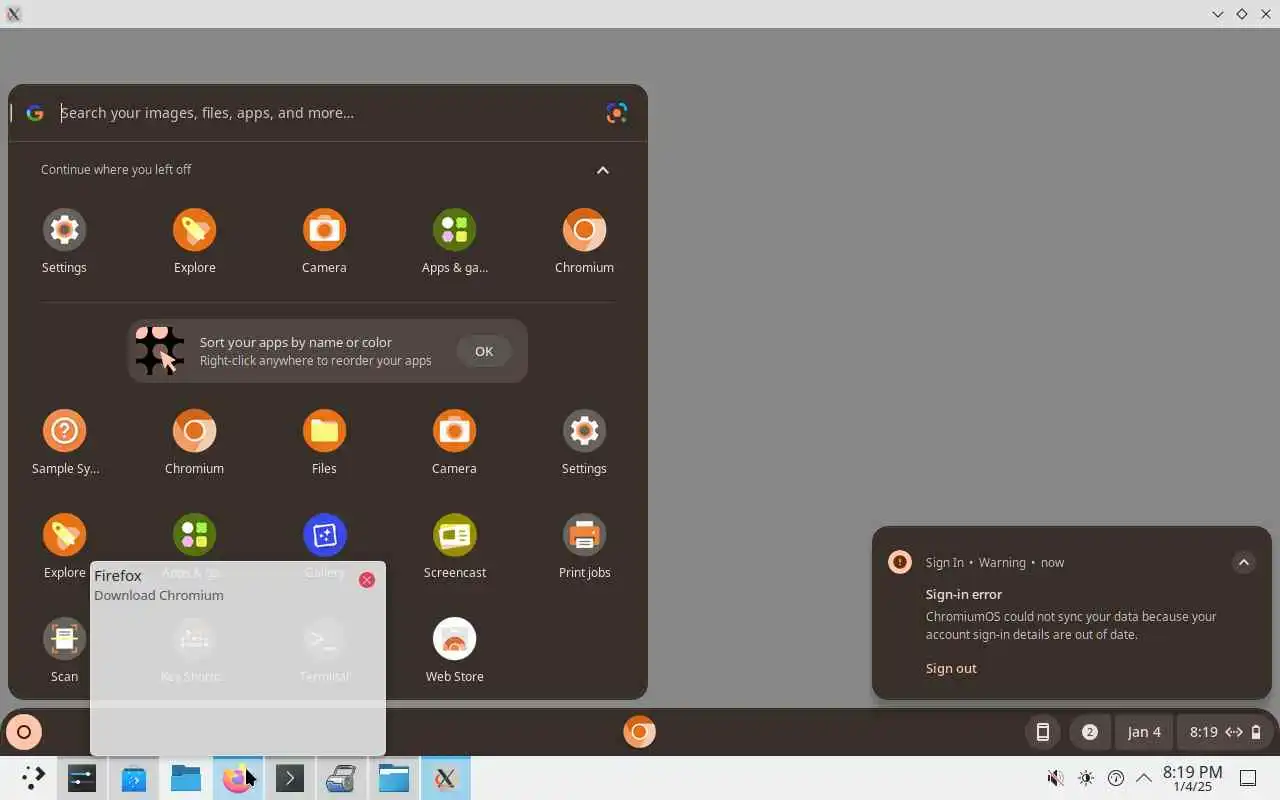Open the Jan 4 calendar date button
The width and height of the screenshot is (1280, 800).
click(x=1144, y=732)
